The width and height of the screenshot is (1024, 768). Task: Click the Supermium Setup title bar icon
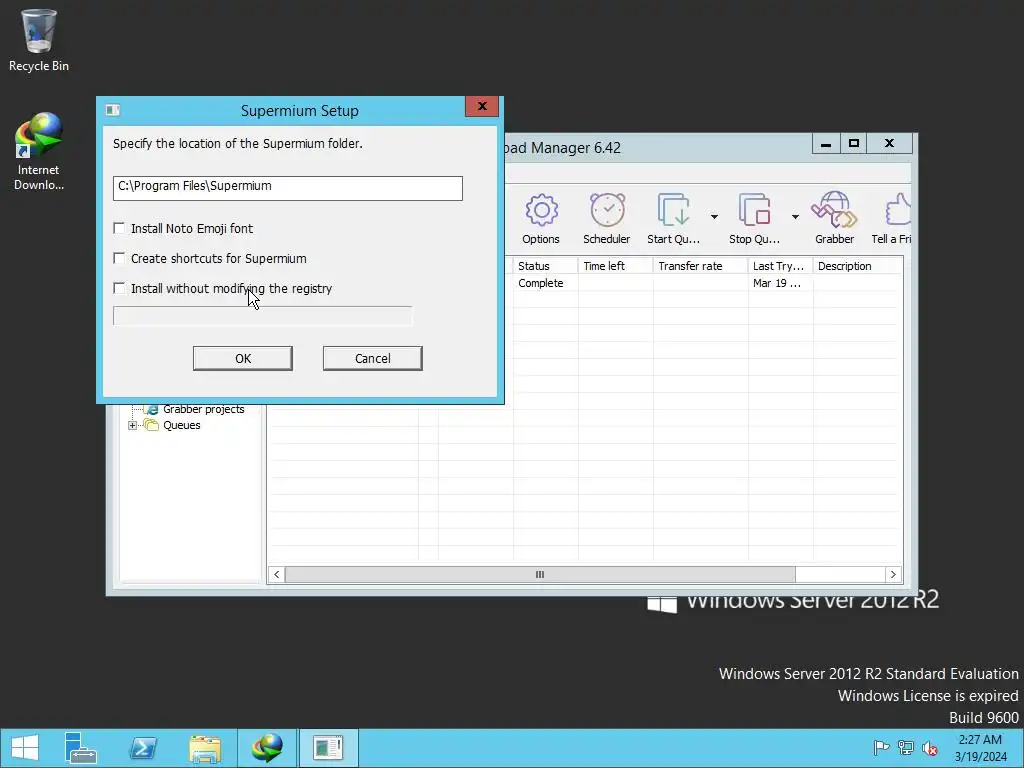113,110
